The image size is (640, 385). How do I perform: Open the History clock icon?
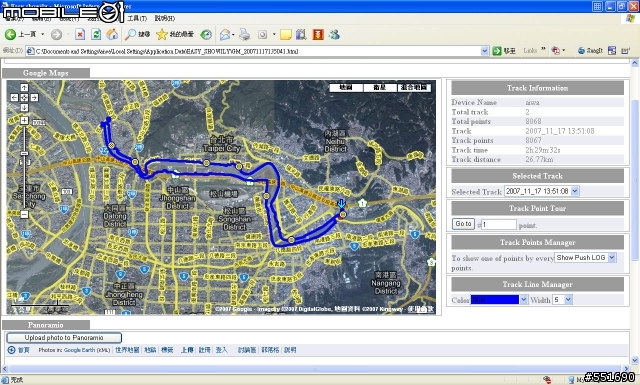pos(206,35)
